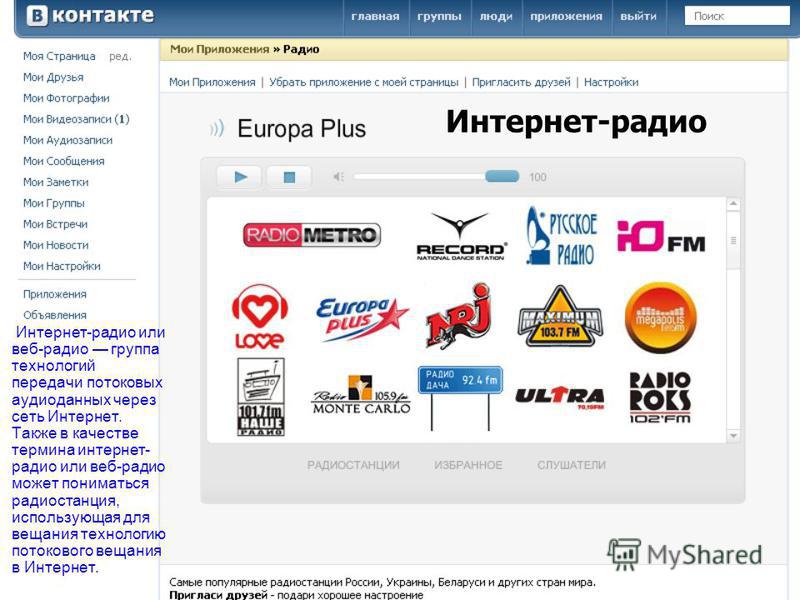This screenshot has width=800, height=600.
Task: Open Мои Друзья in sidebar
Action: (53, 77)
